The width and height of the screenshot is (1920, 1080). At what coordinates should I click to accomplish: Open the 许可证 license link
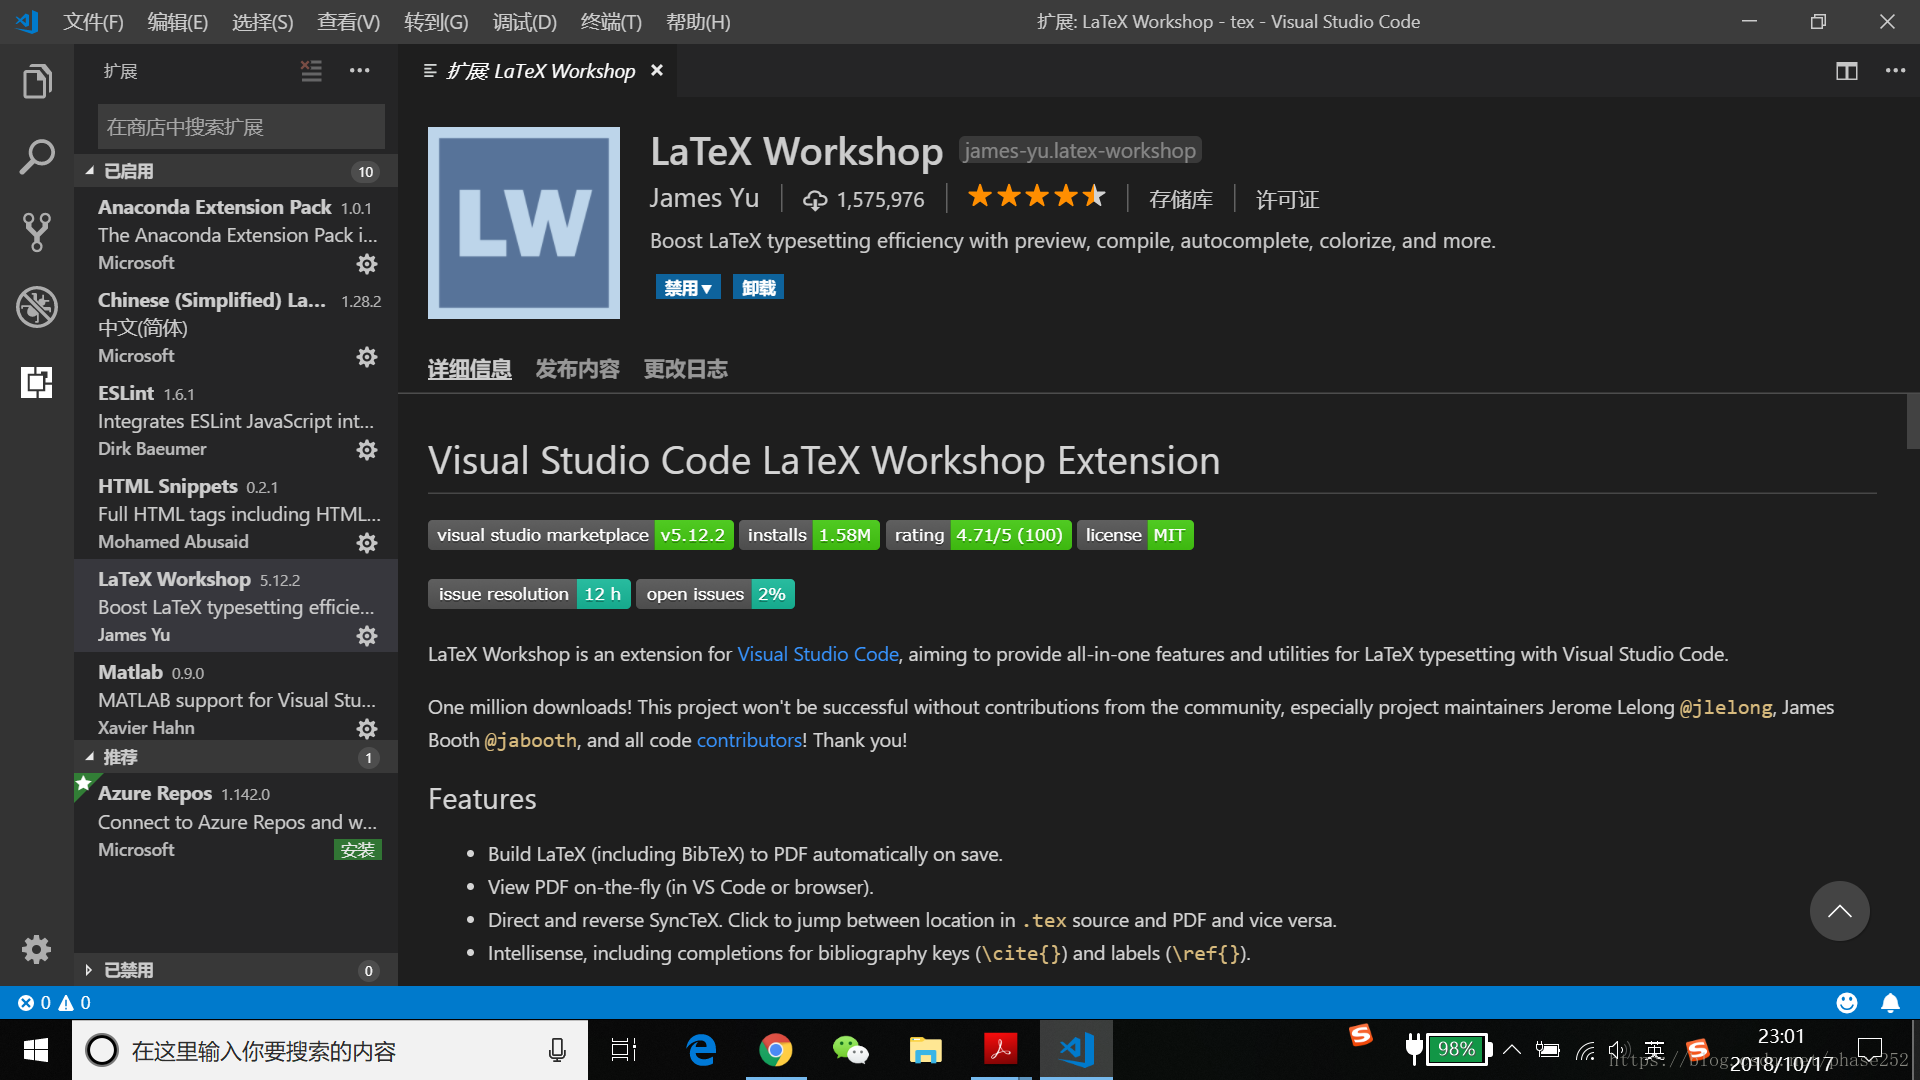click(x=1288, y=199)
